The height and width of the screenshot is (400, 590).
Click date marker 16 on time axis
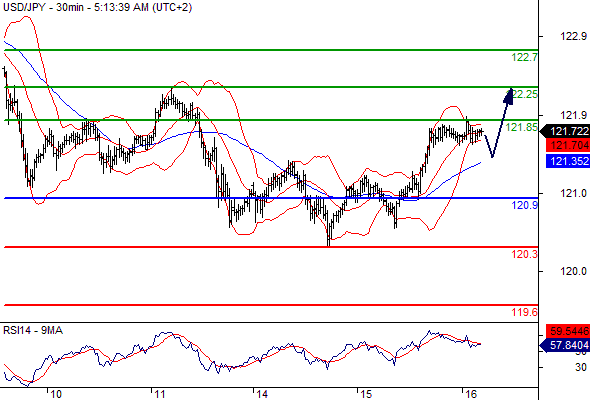pos(471,394)
